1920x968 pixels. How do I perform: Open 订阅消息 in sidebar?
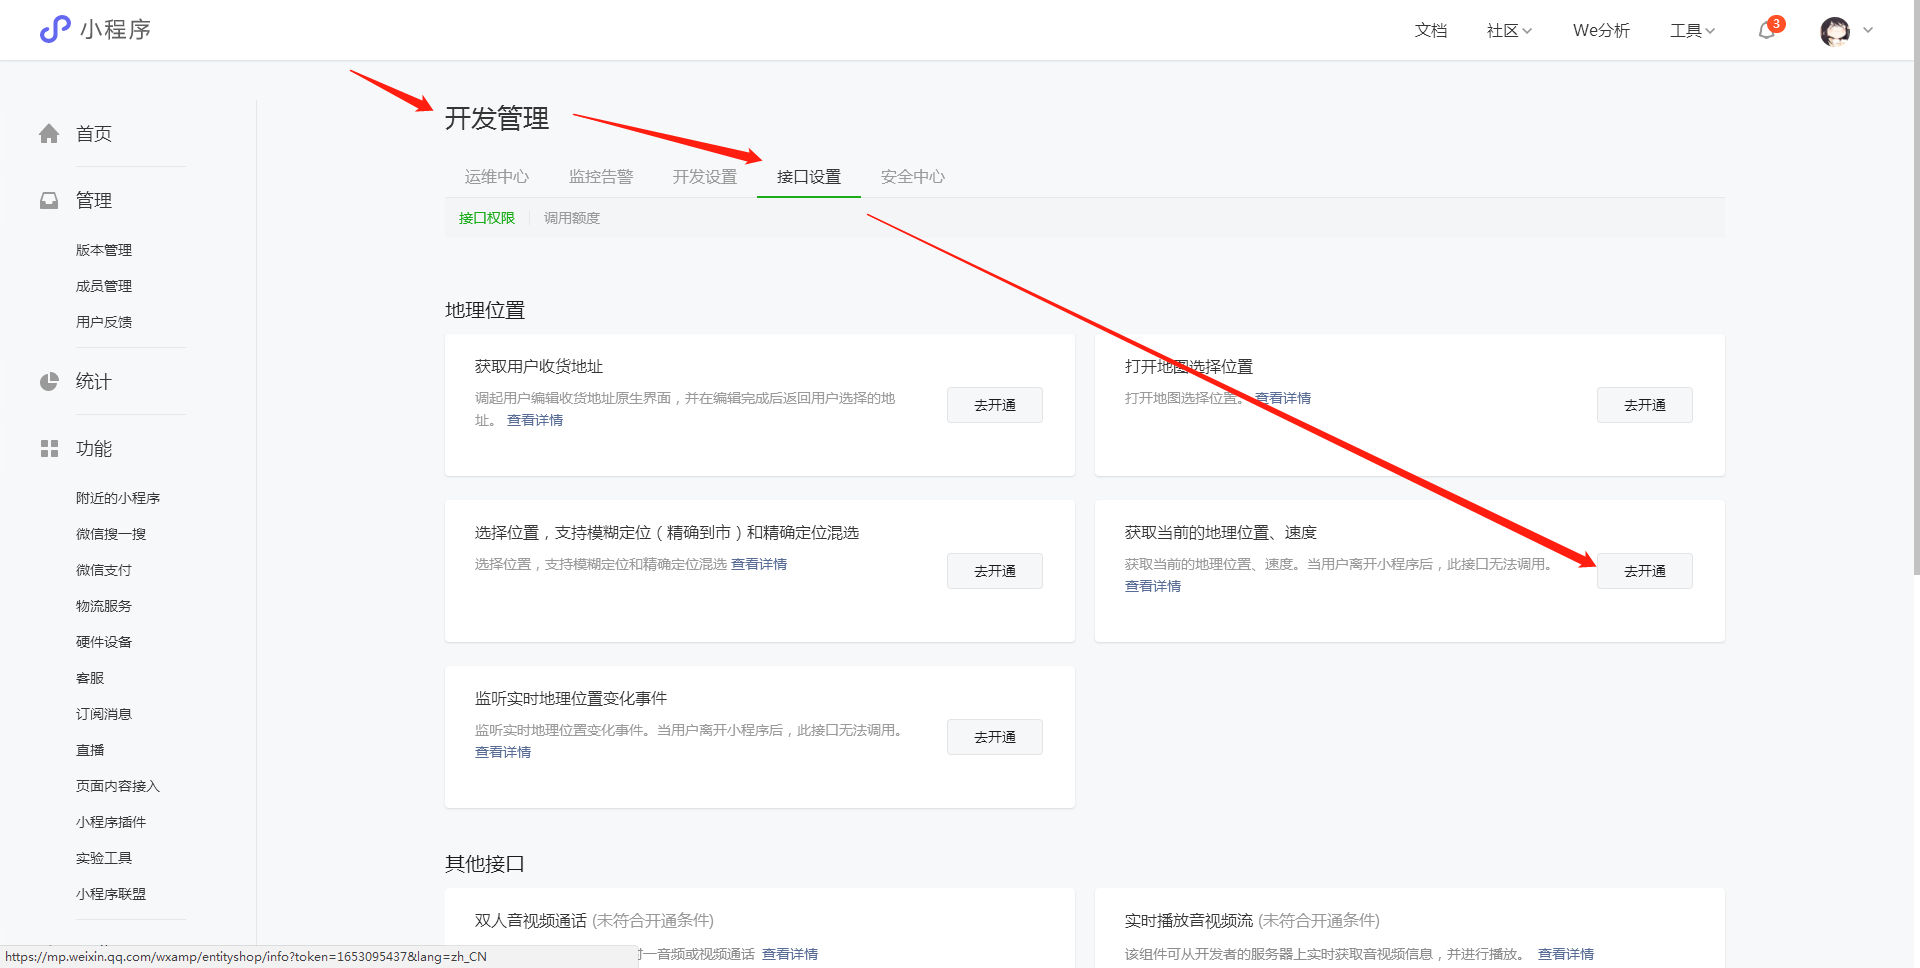click(104, 714)
